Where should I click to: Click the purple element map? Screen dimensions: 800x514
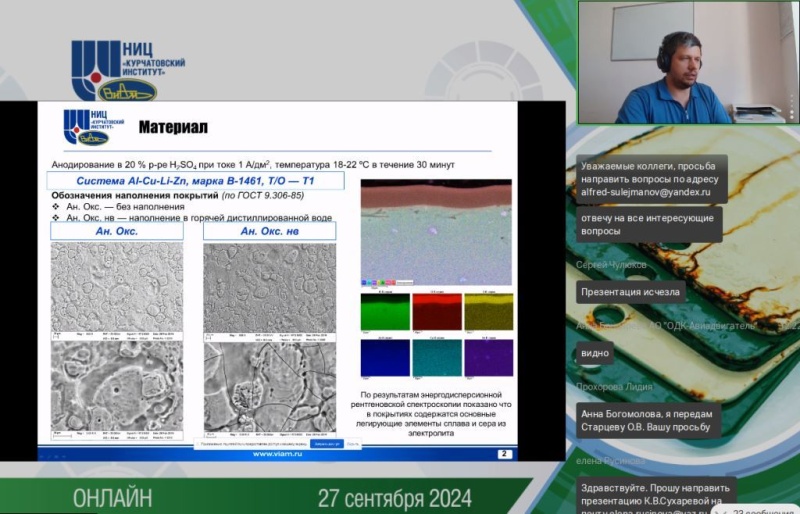pos(488,358)
